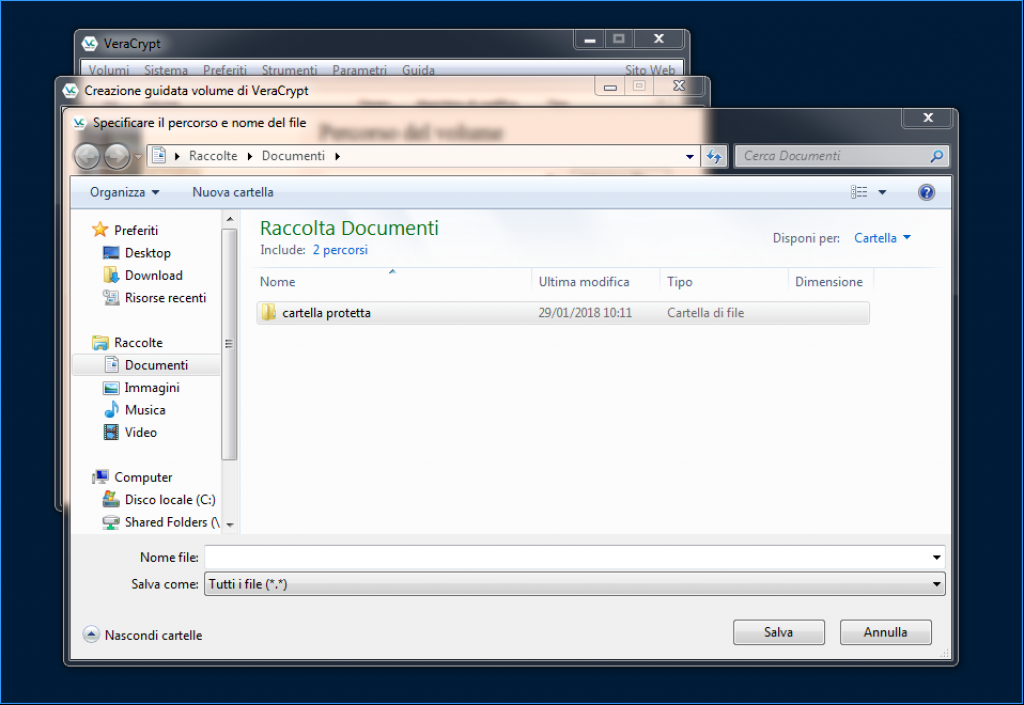Viewport: 1024px width, 705px height.
Task: Click the Back navigation arrow button
Action: pos(88,156)
